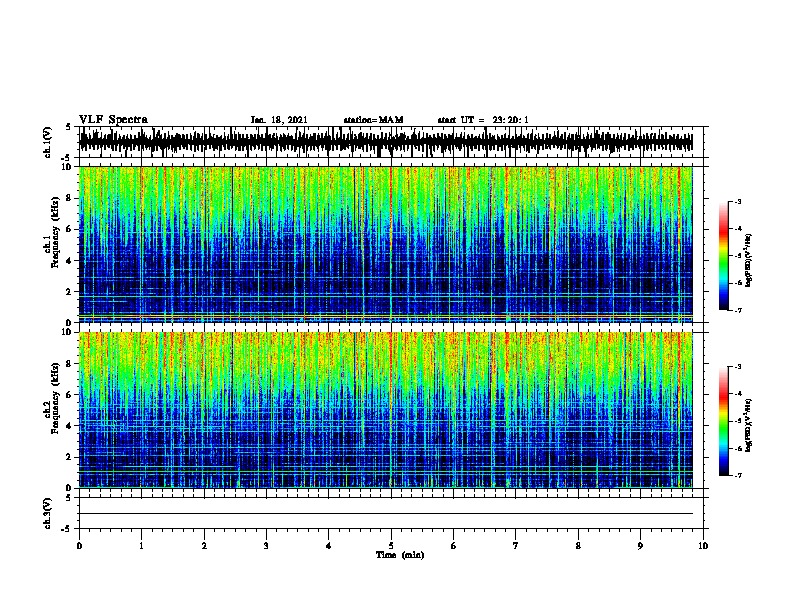Image resolution: width=792 pixels, height=612 pixels.
Task: Click inside the ch.2 spectrogram panel
Action: pos(386,410)
